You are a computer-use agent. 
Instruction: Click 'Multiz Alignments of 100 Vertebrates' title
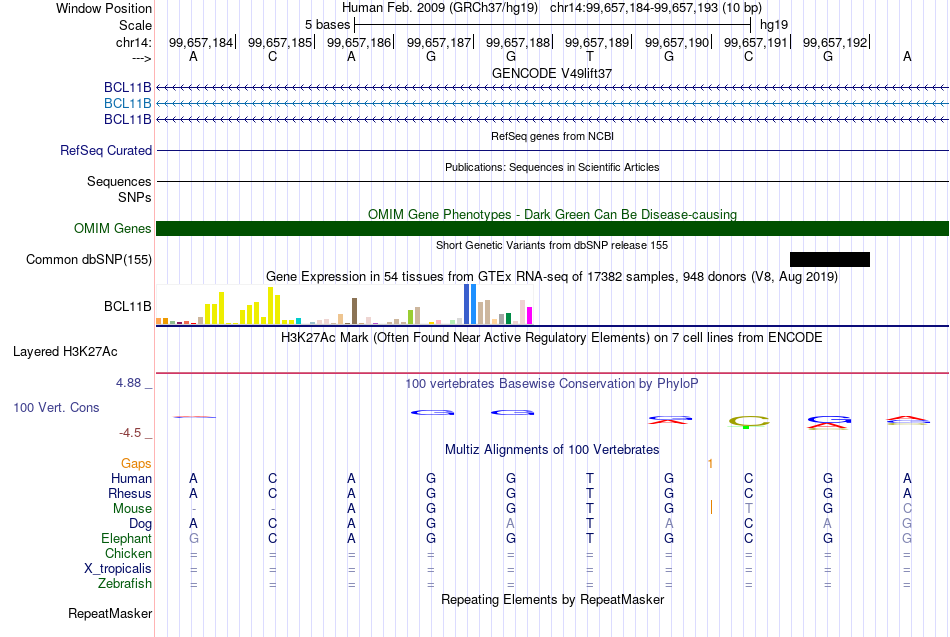tap(552, 450)
